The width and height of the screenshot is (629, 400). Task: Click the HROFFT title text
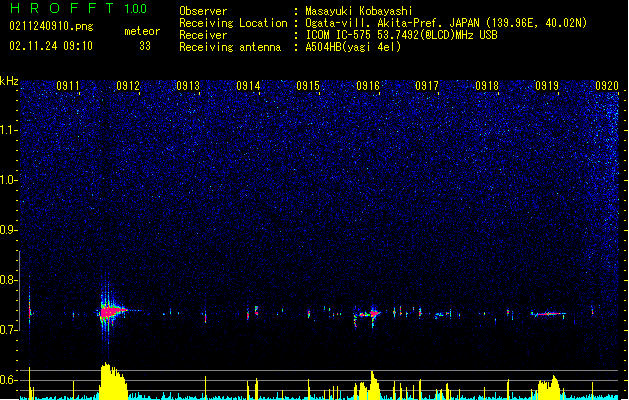coord(62,8)
